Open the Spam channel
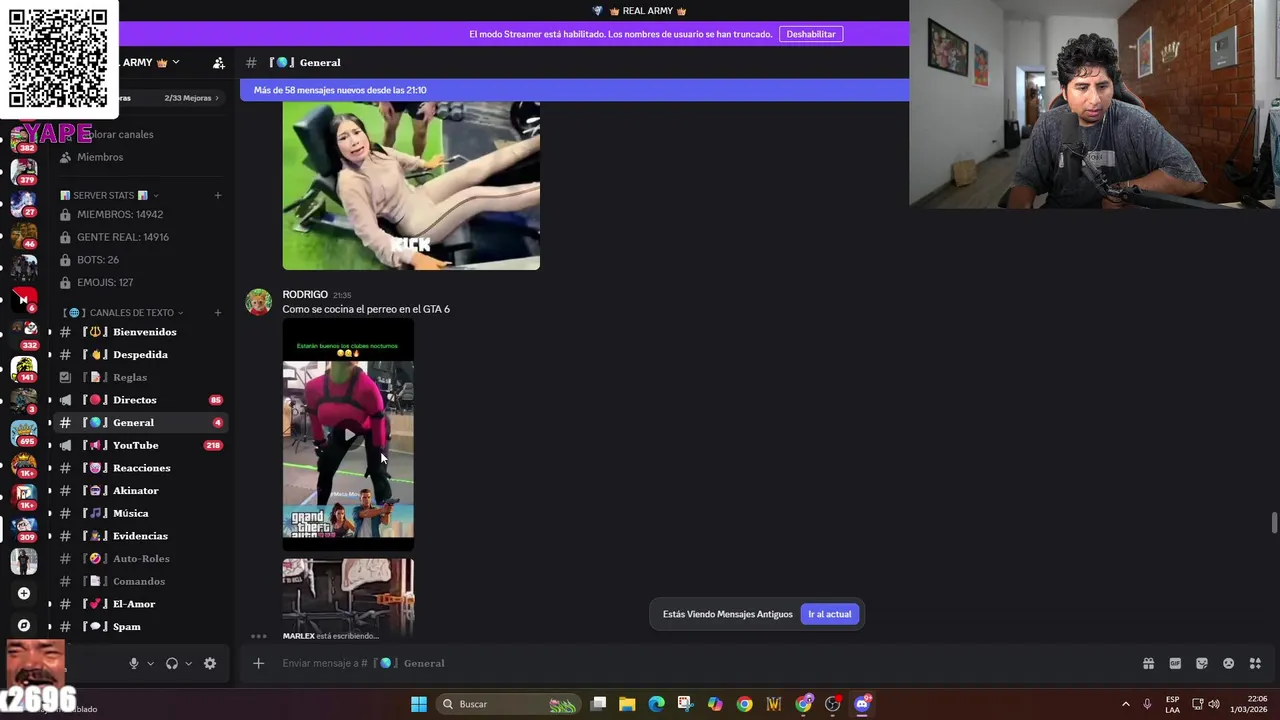 click(140, 627)
